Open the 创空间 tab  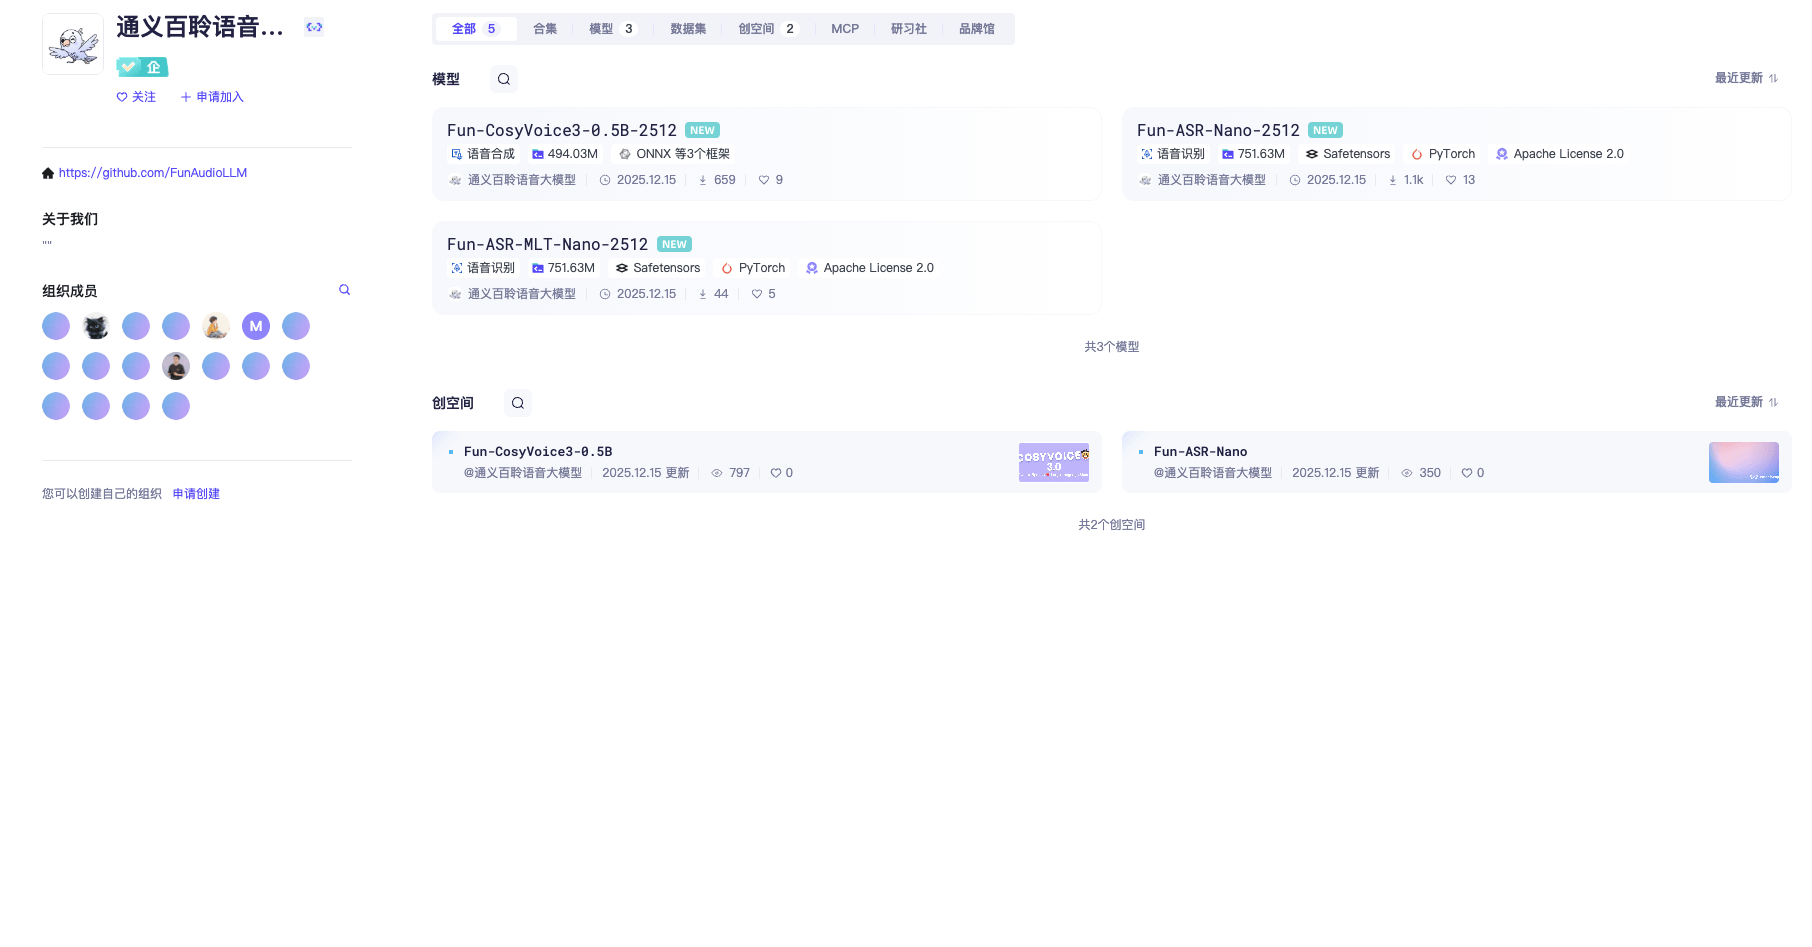[x=767, y=29]
